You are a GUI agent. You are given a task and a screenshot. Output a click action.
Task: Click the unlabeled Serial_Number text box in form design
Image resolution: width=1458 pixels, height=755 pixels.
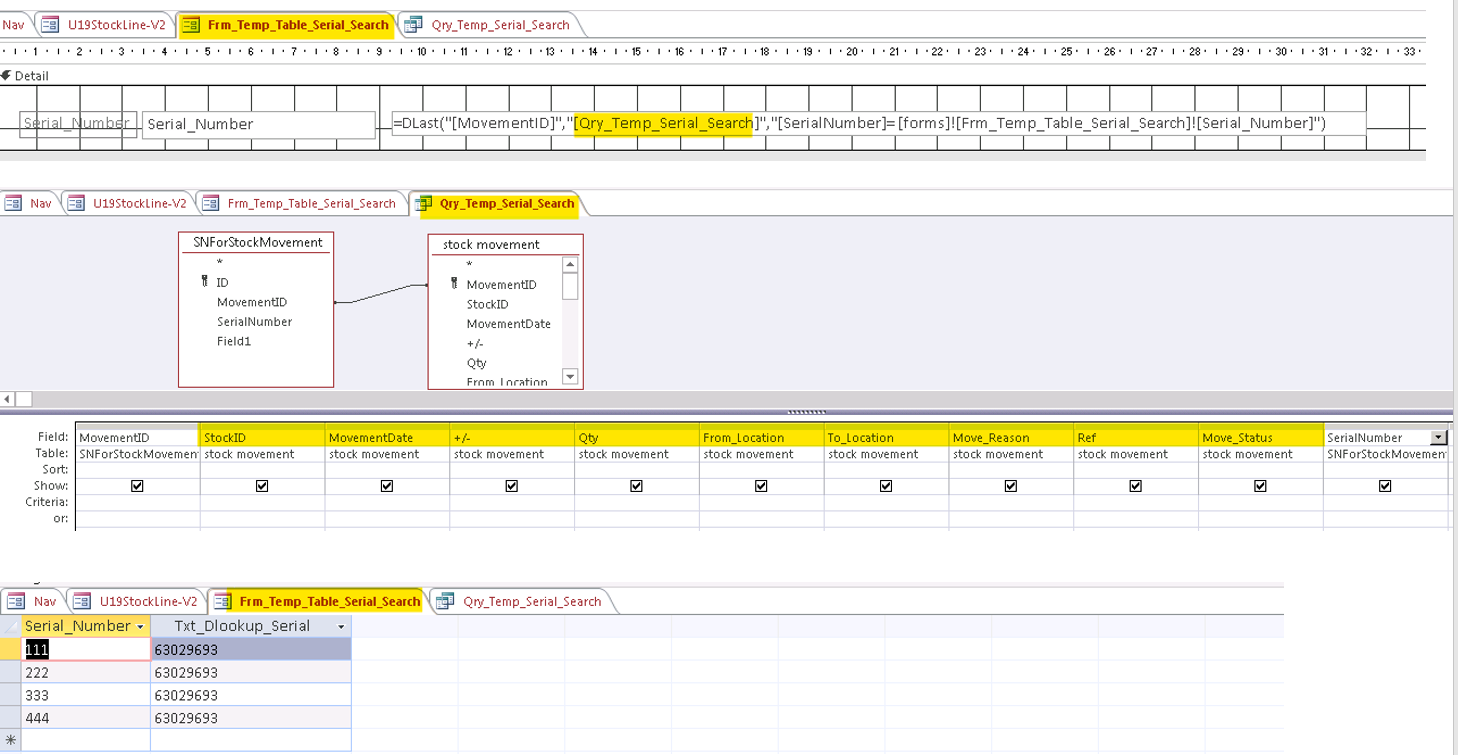click(258, 124)
